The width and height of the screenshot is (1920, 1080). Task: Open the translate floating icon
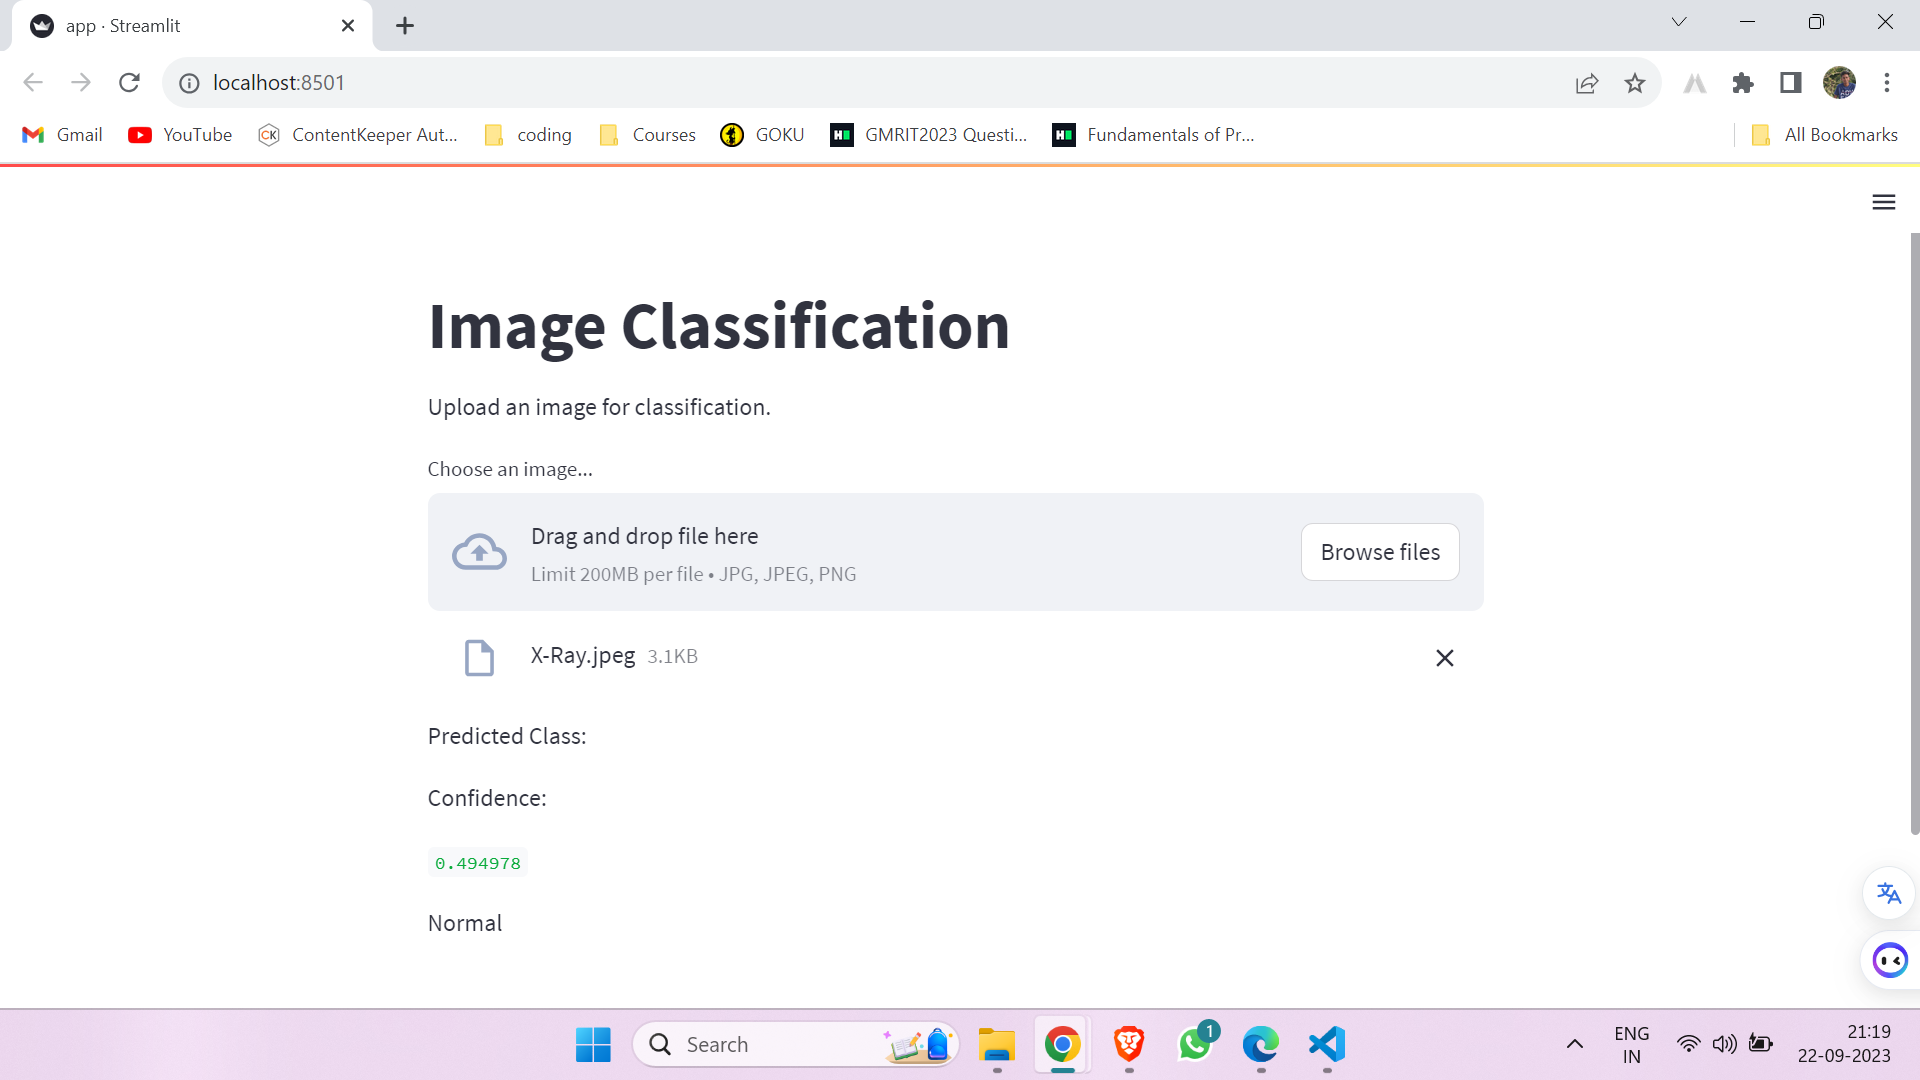pos(1888,893)
